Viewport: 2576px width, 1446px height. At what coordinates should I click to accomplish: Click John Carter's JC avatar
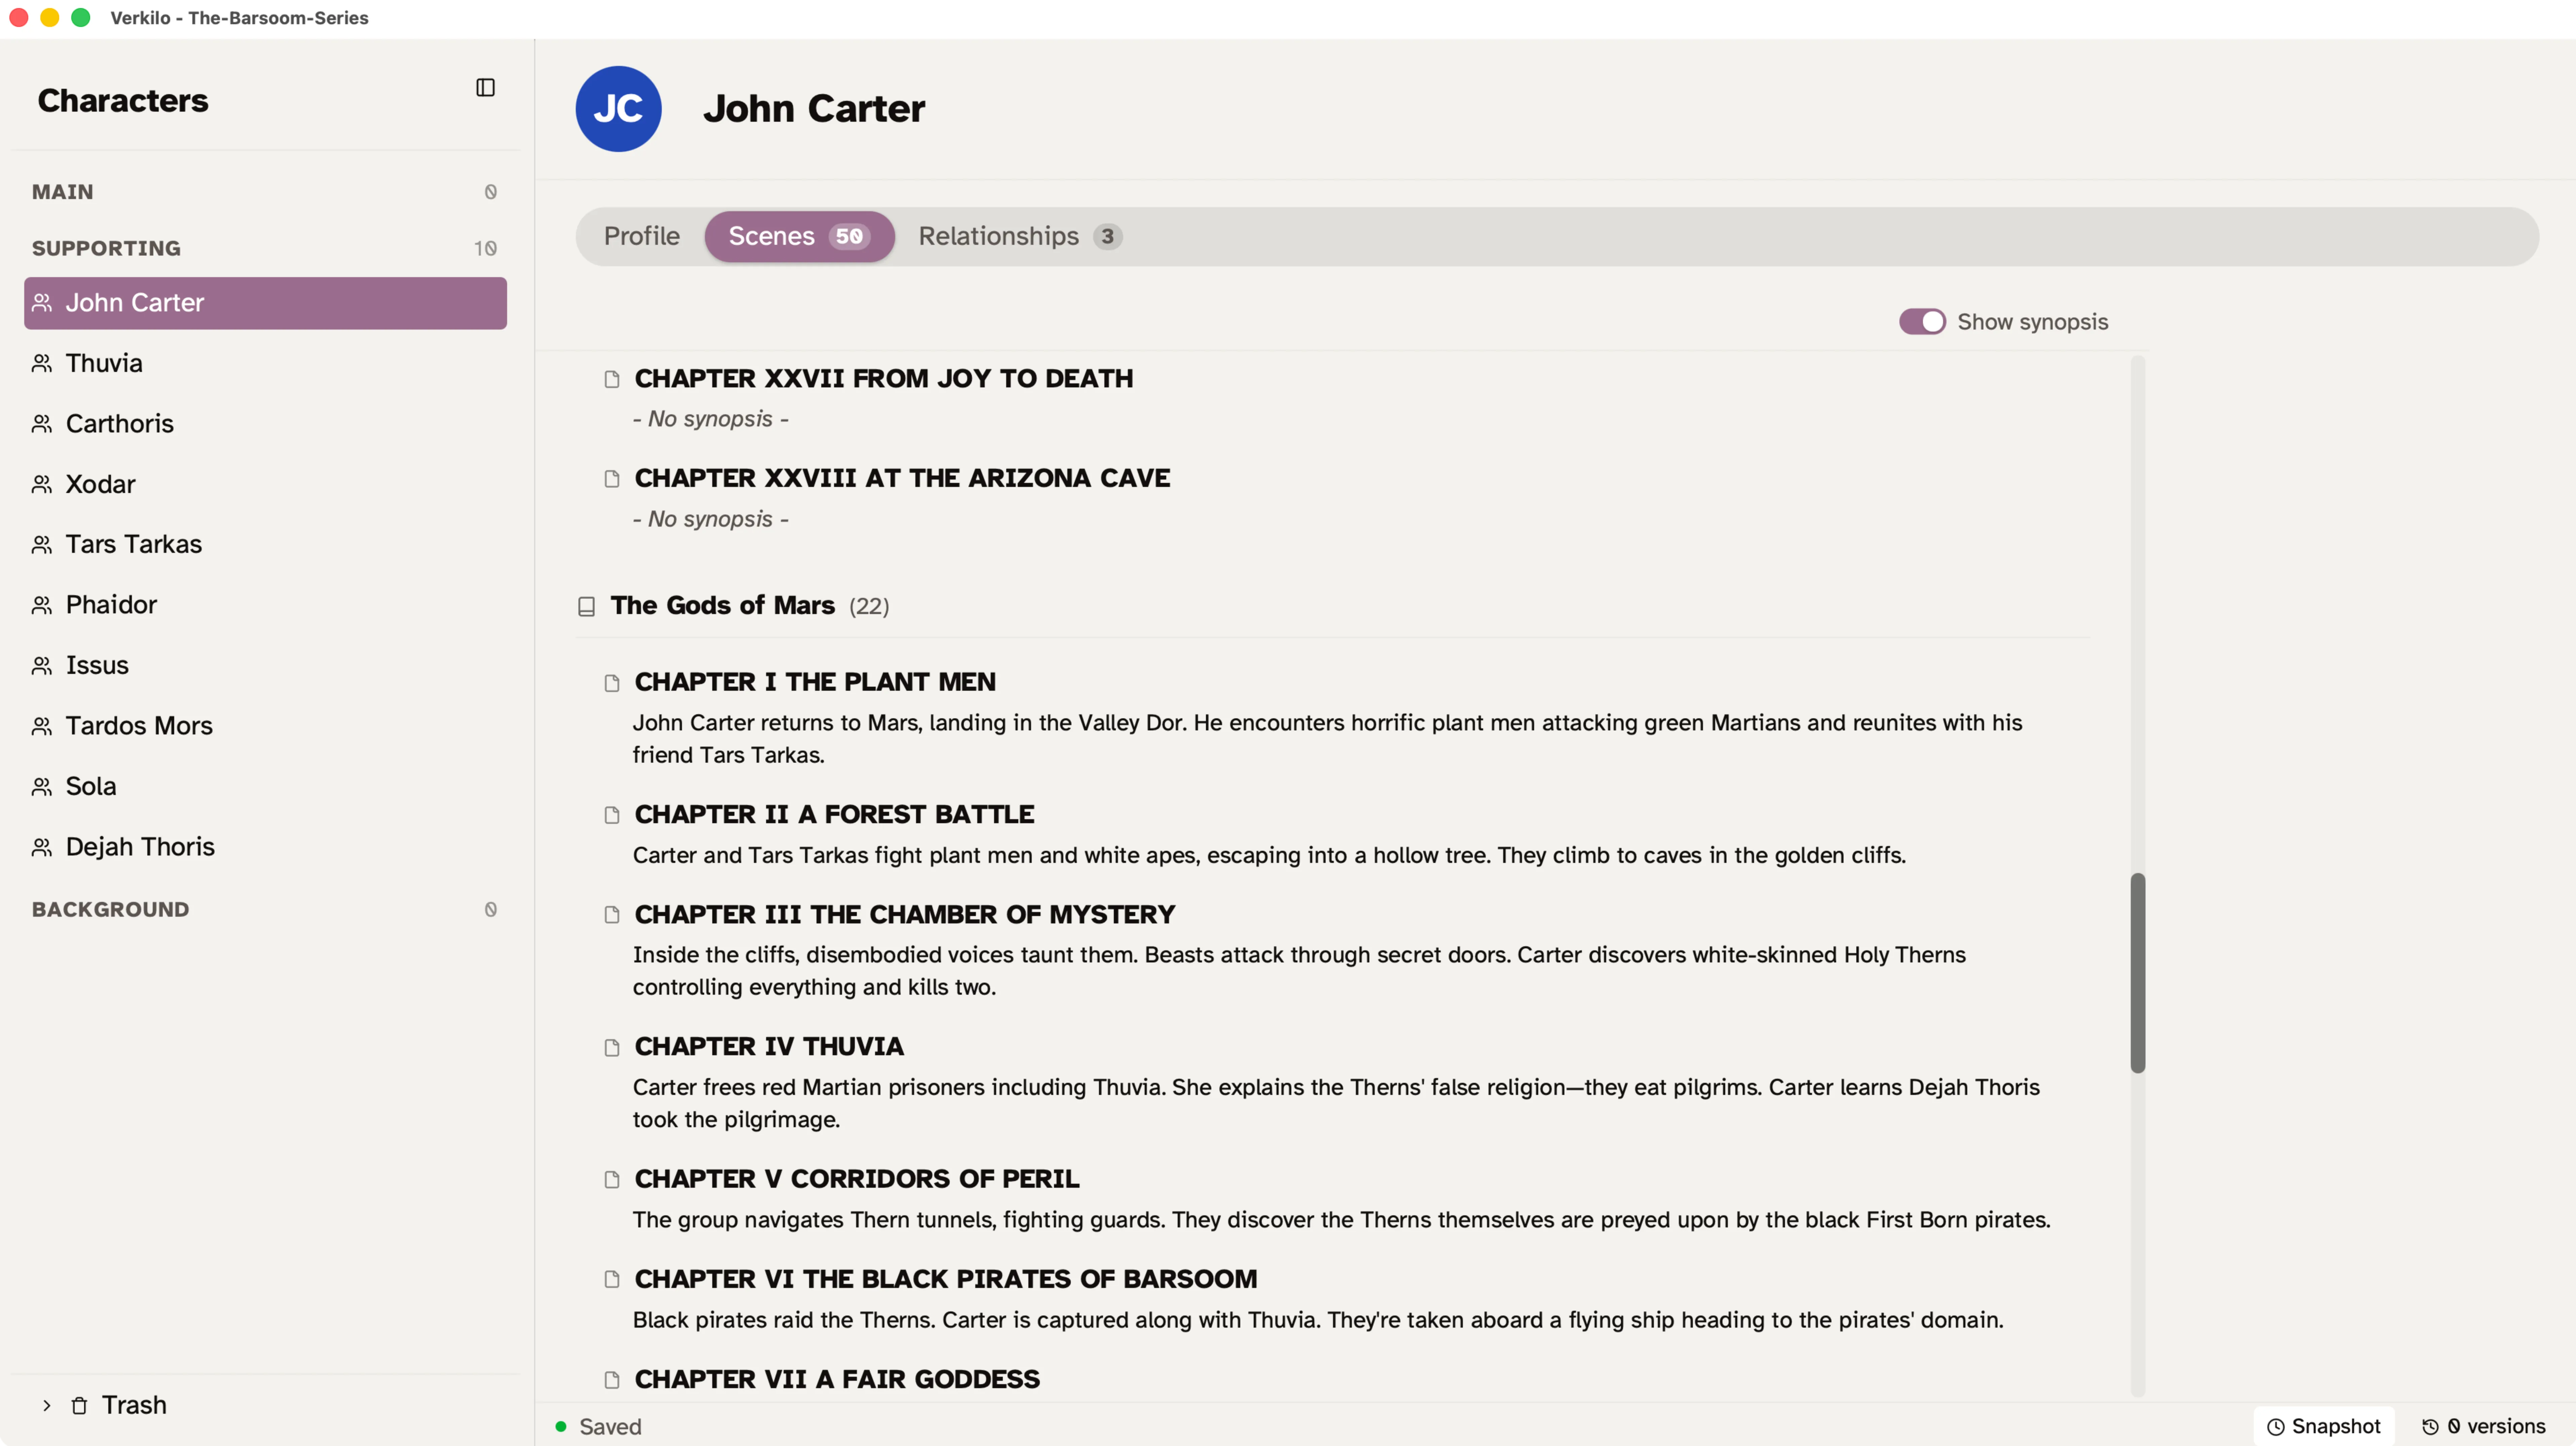pos(618,108)
